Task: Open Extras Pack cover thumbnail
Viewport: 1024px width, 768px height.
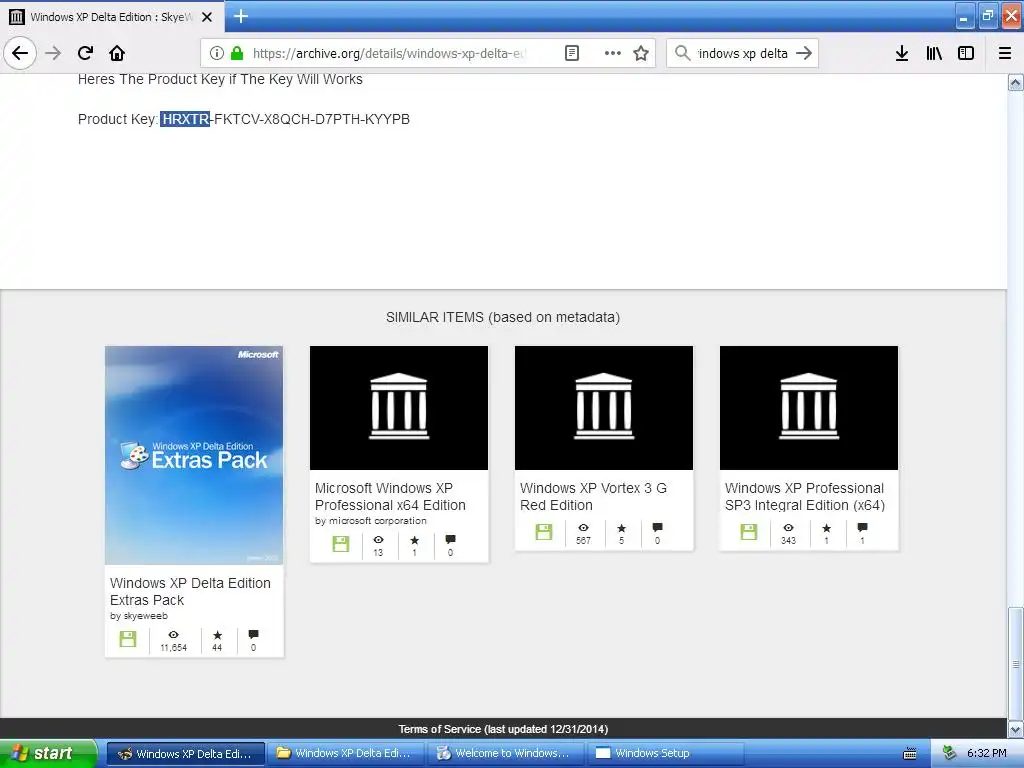Action: [x=194, y=455]
